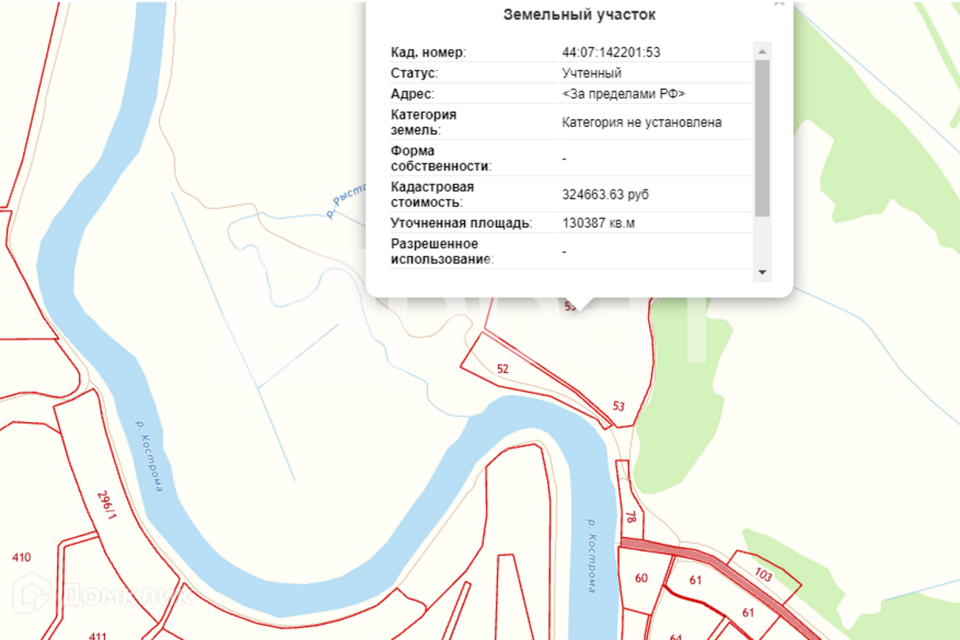Screen dimensions: 960x640
Task: Click the popup's vertical scrollbar thumb
Action: coord(762,137)
